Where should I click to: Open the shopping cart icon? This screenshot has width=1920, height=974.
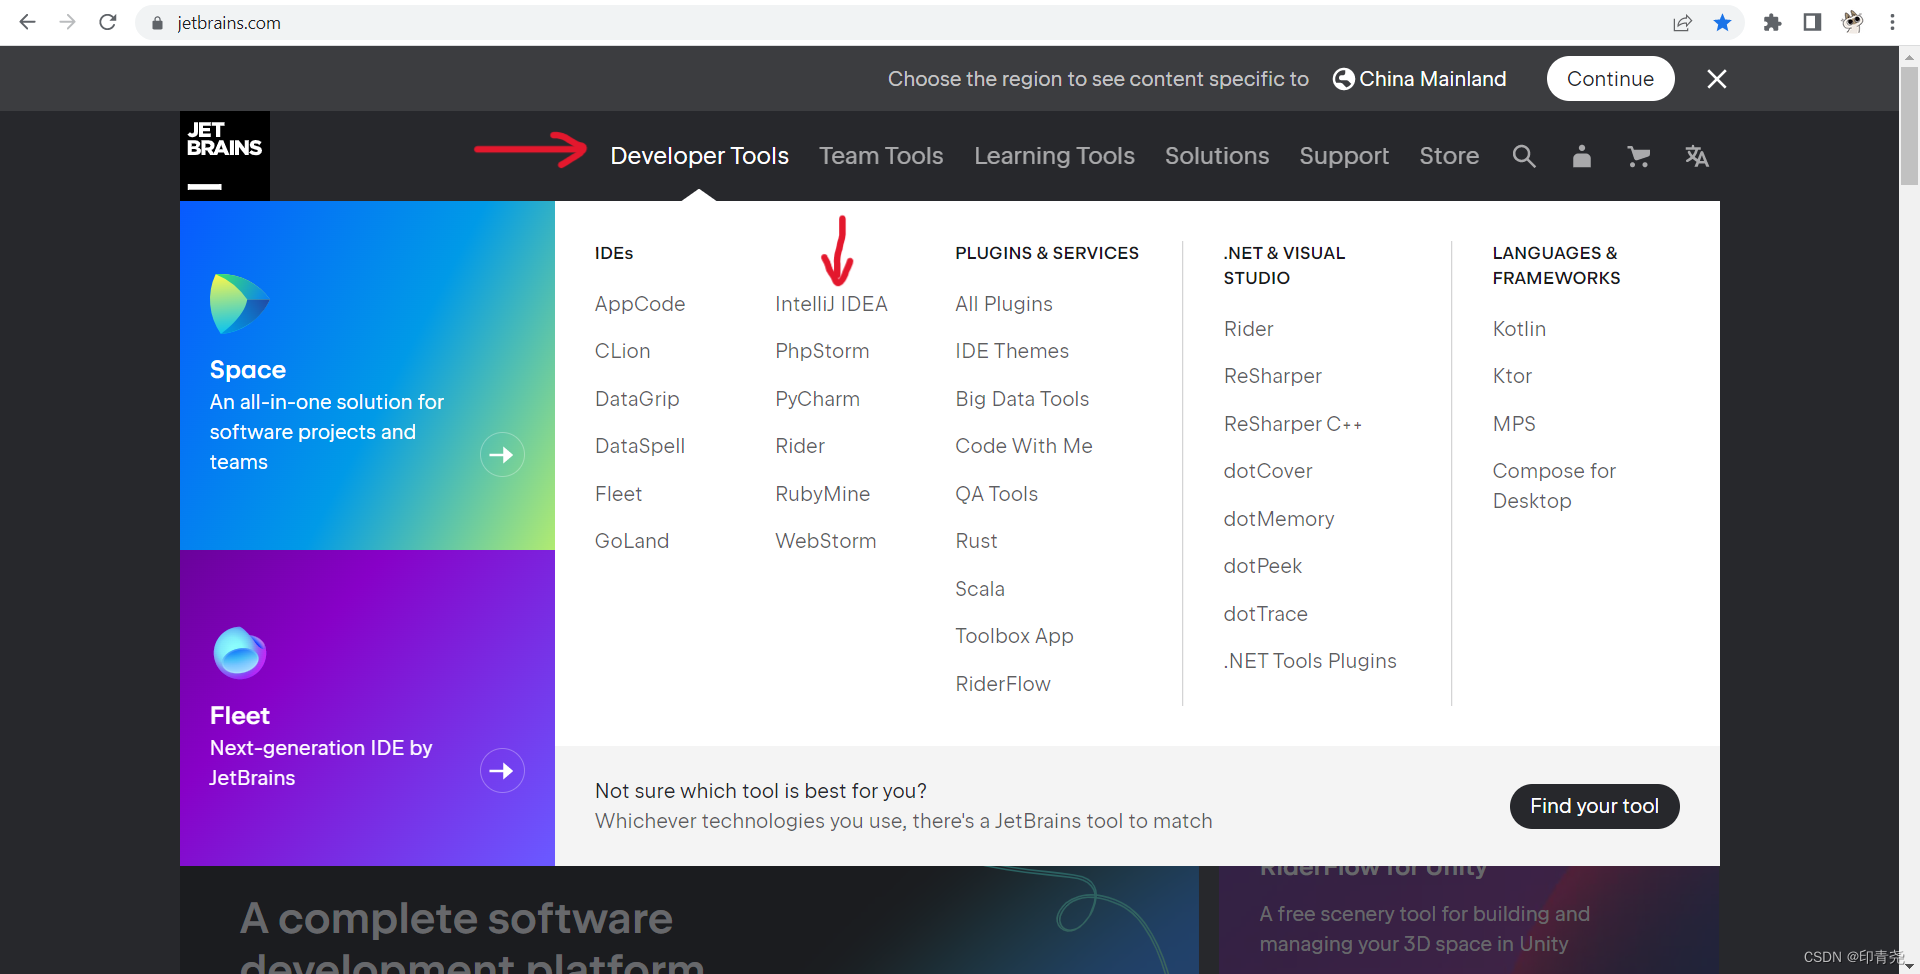[1638, 156]
